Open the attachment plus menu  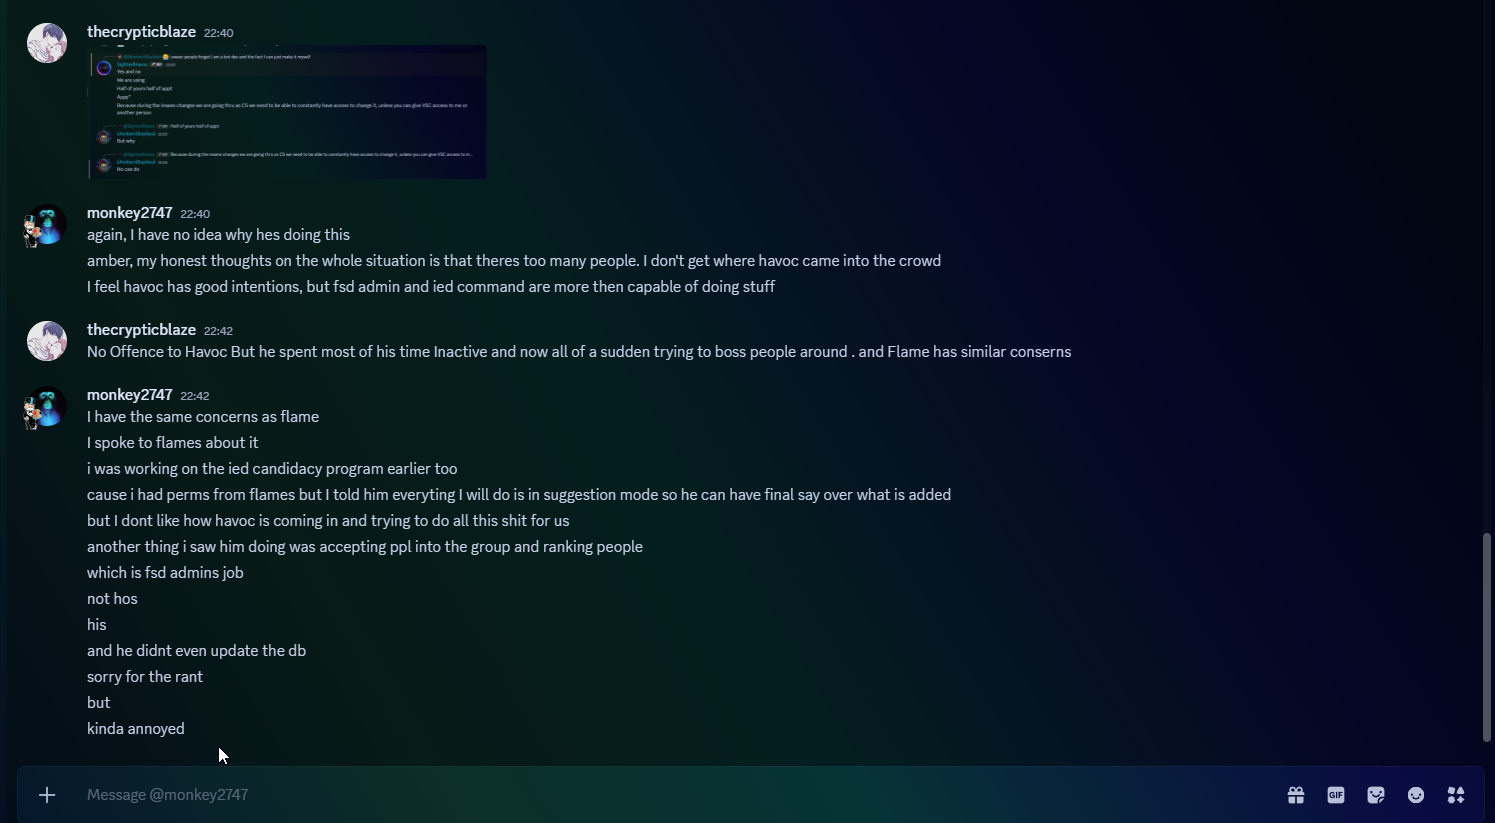[x=47, y=795]
